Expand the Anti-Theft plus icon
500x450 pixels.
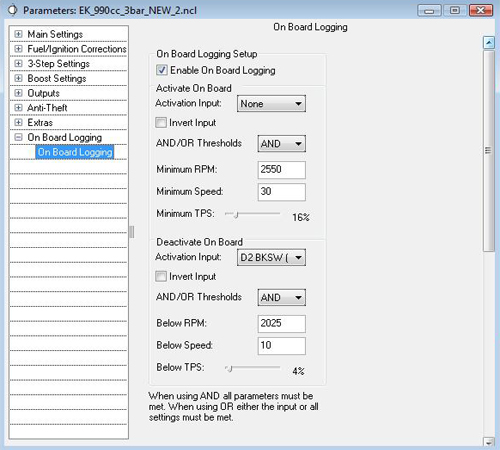(x=19, y=107)
